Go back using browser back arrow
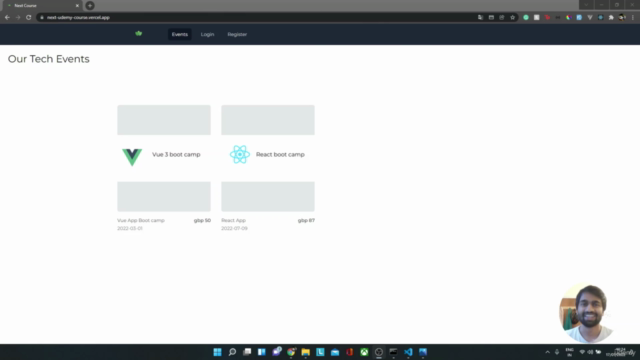 (x=7, y=18)
